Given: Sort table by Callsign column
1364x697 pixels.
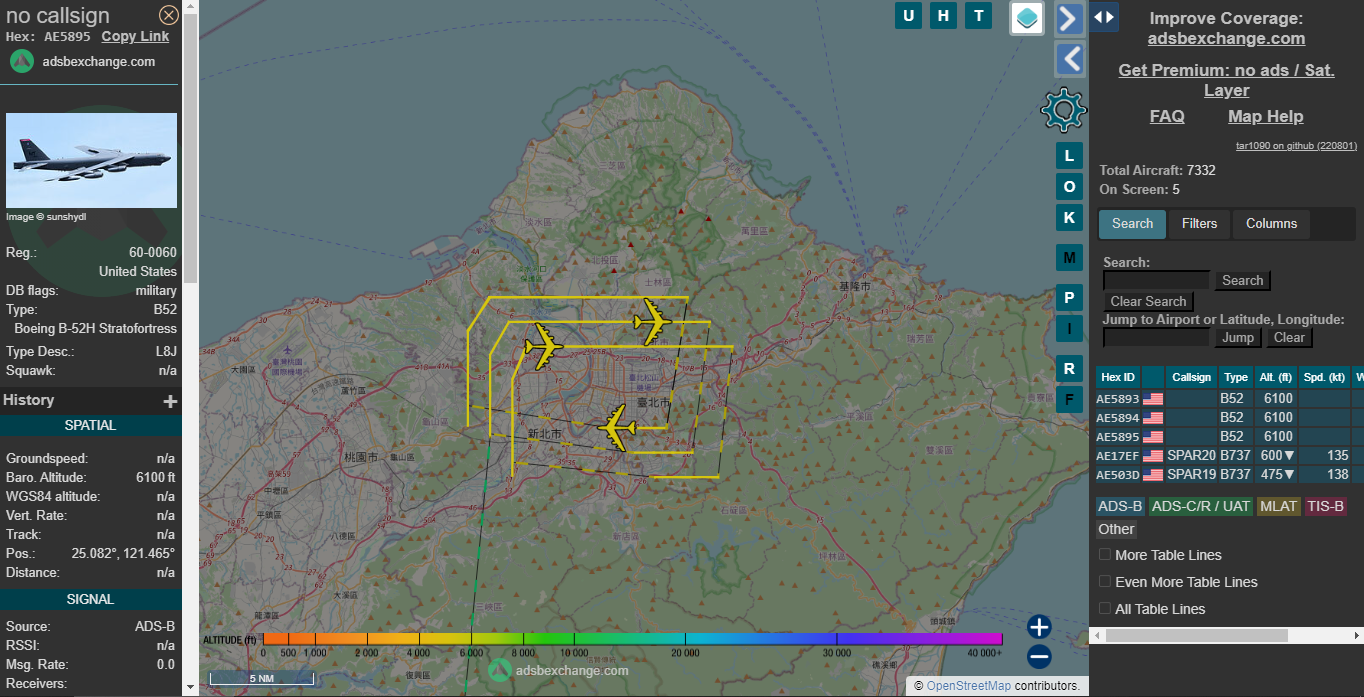Looking at the screenshot, I should coord(1191,377).
